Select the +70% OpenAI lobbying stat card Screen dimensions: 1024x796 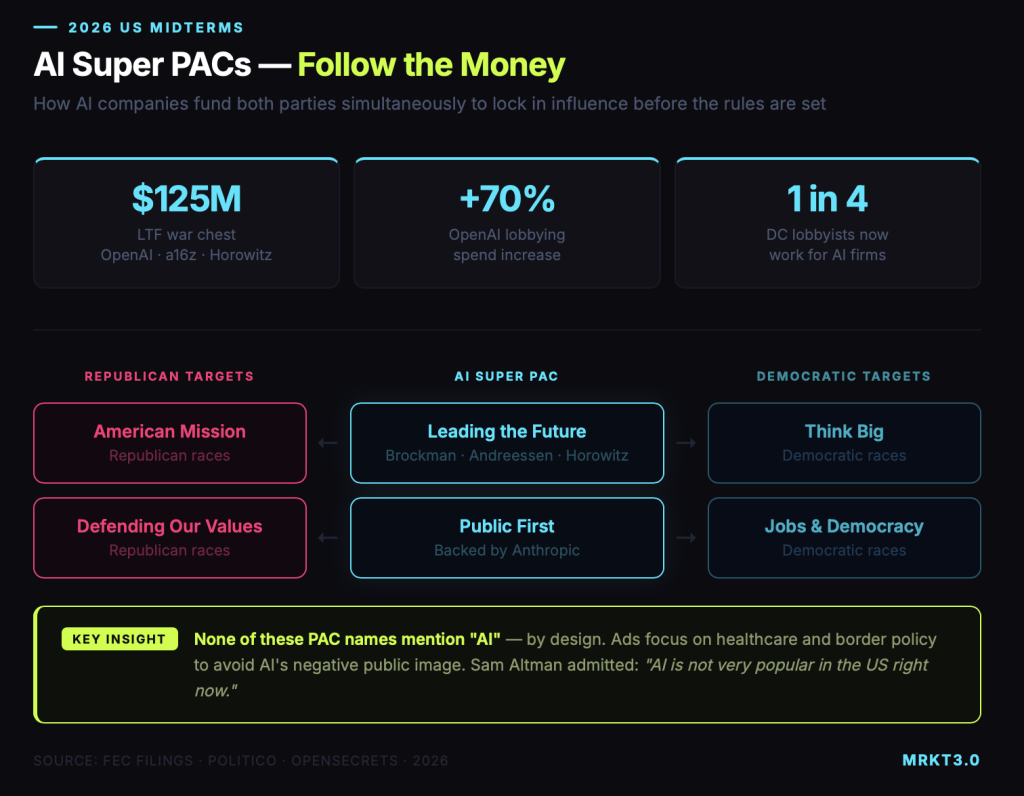tap(507, 222)
